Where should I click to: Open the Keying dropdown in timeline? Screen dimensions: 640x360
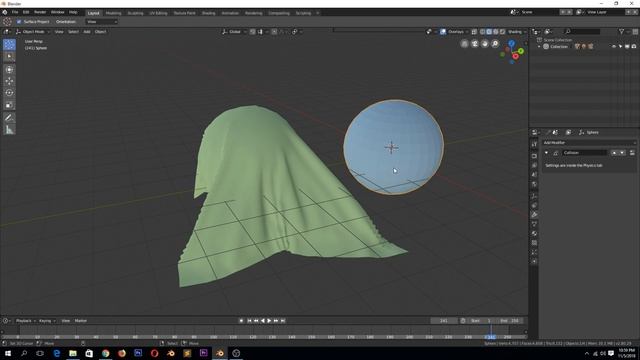(x=47, y=321)
